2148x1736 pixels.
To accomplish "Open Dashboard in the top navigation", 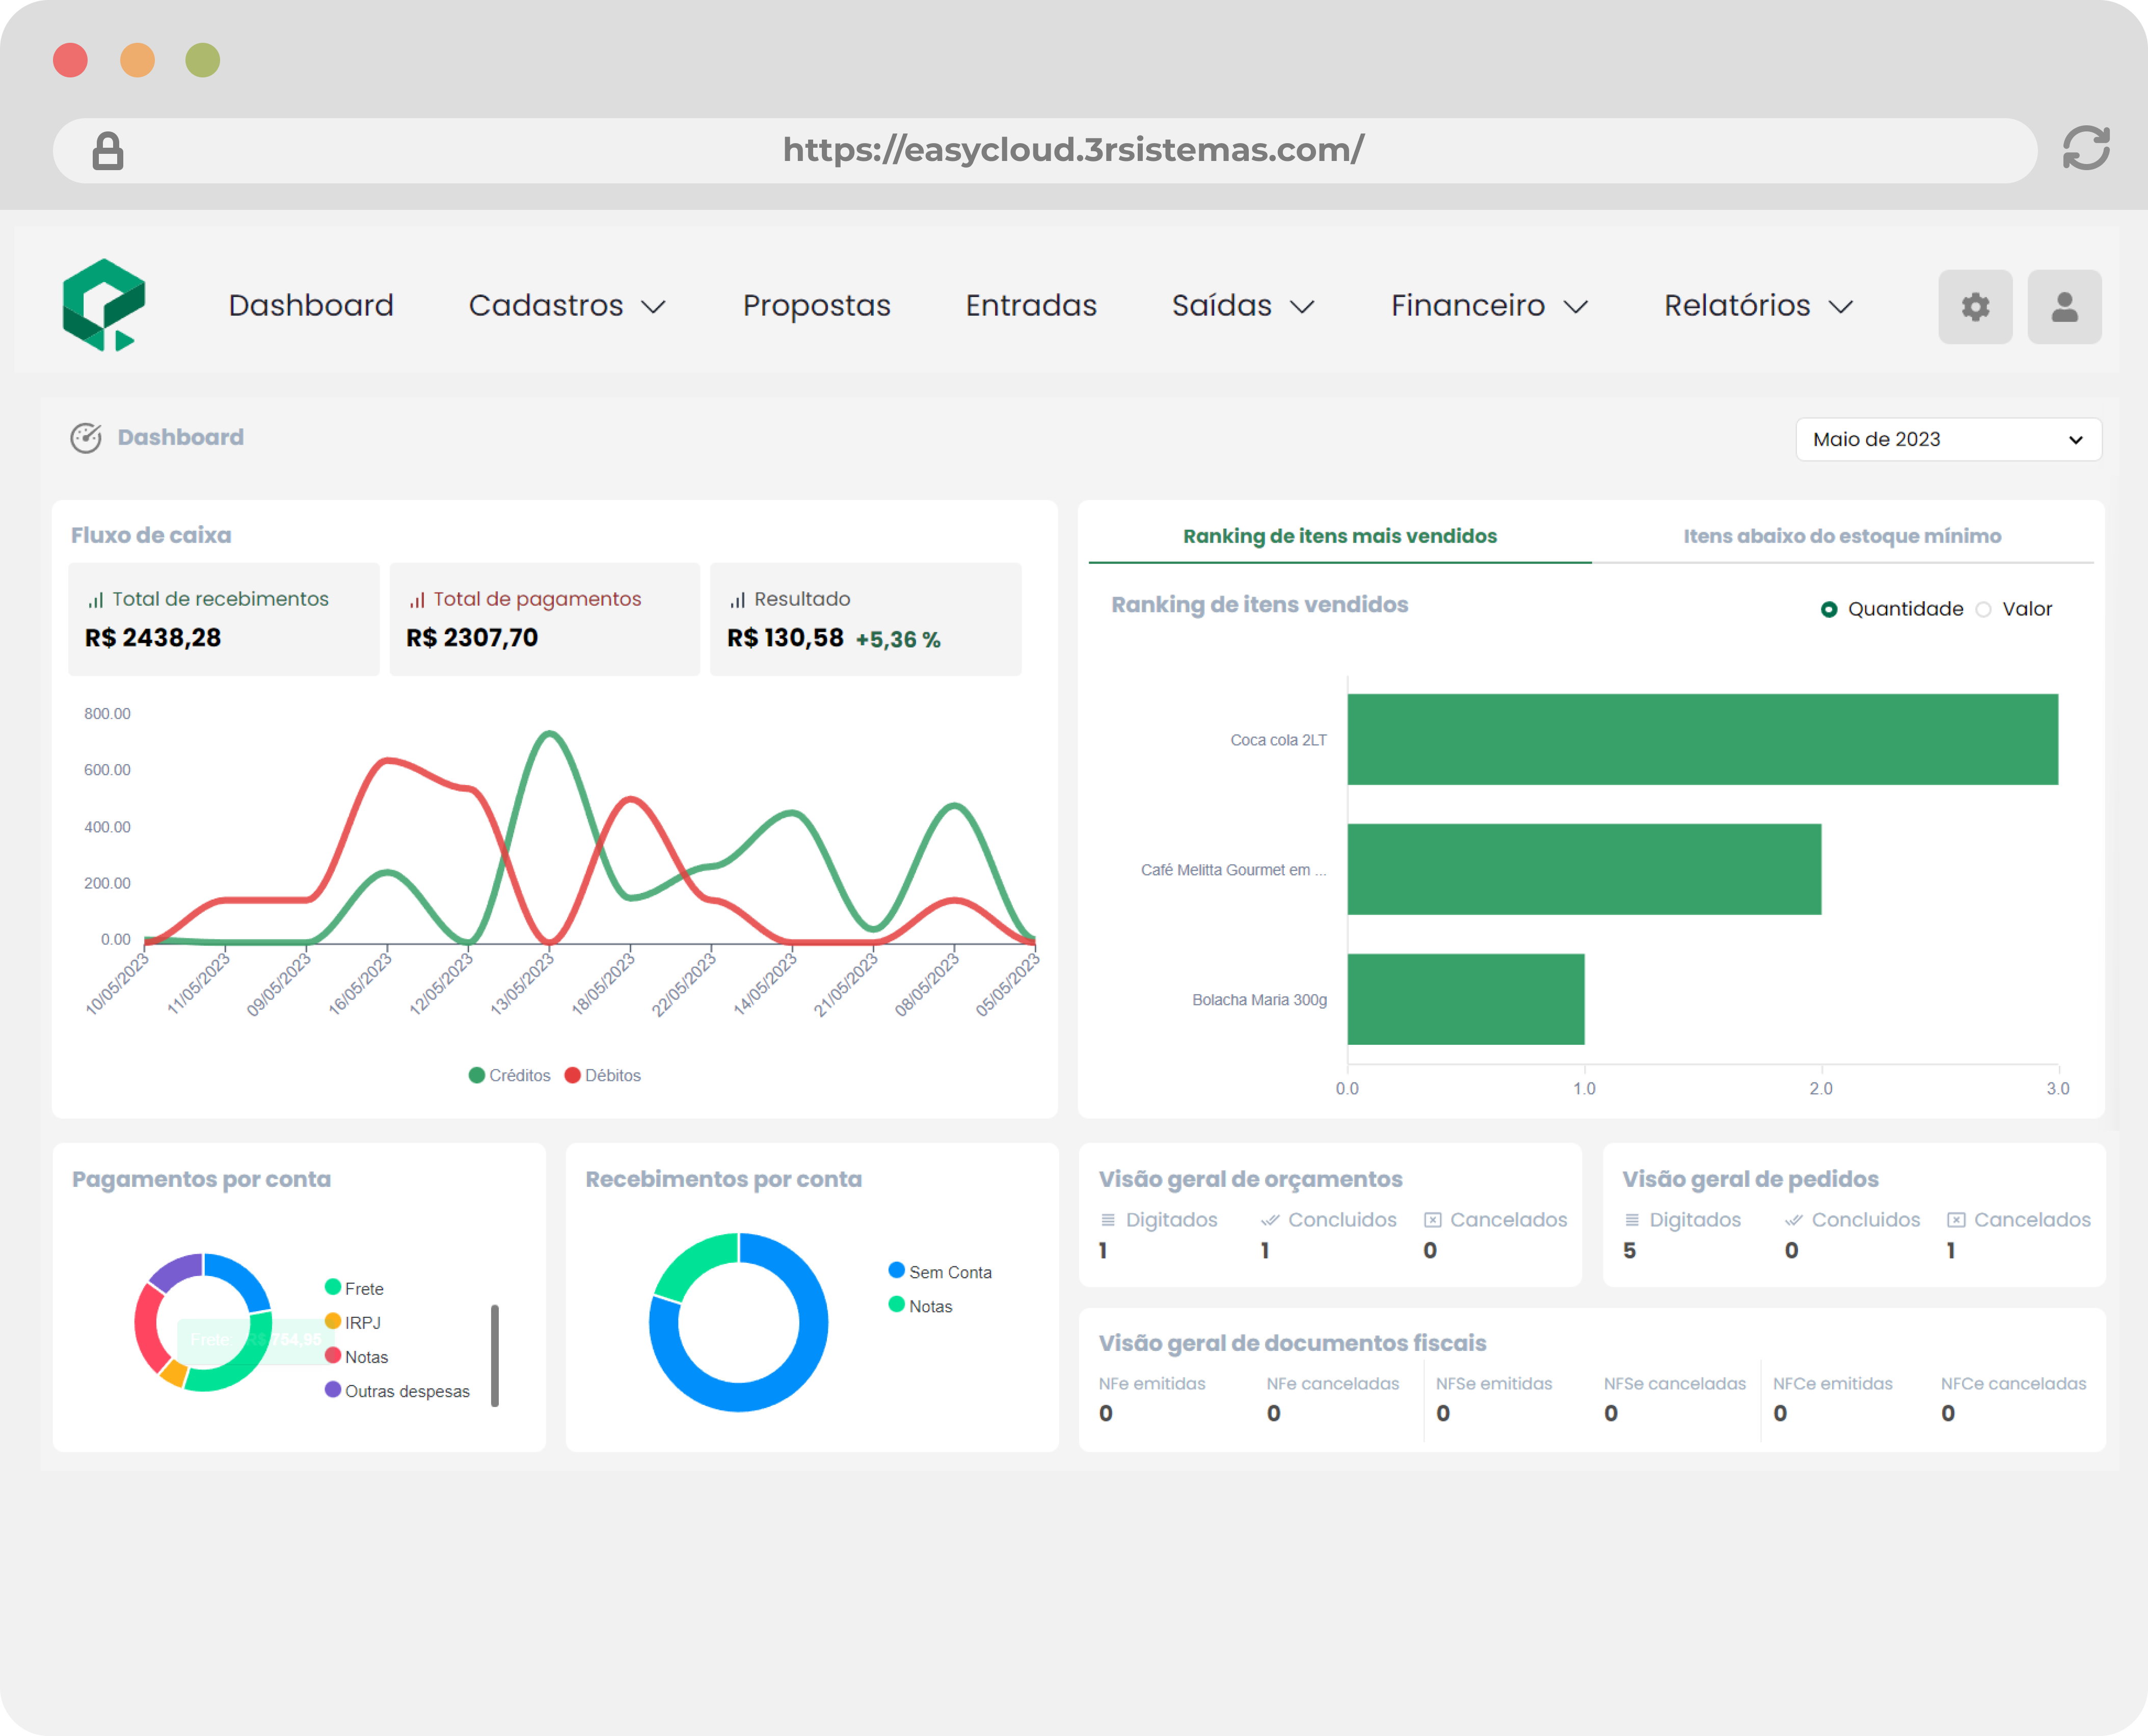I will pos(311,305).
